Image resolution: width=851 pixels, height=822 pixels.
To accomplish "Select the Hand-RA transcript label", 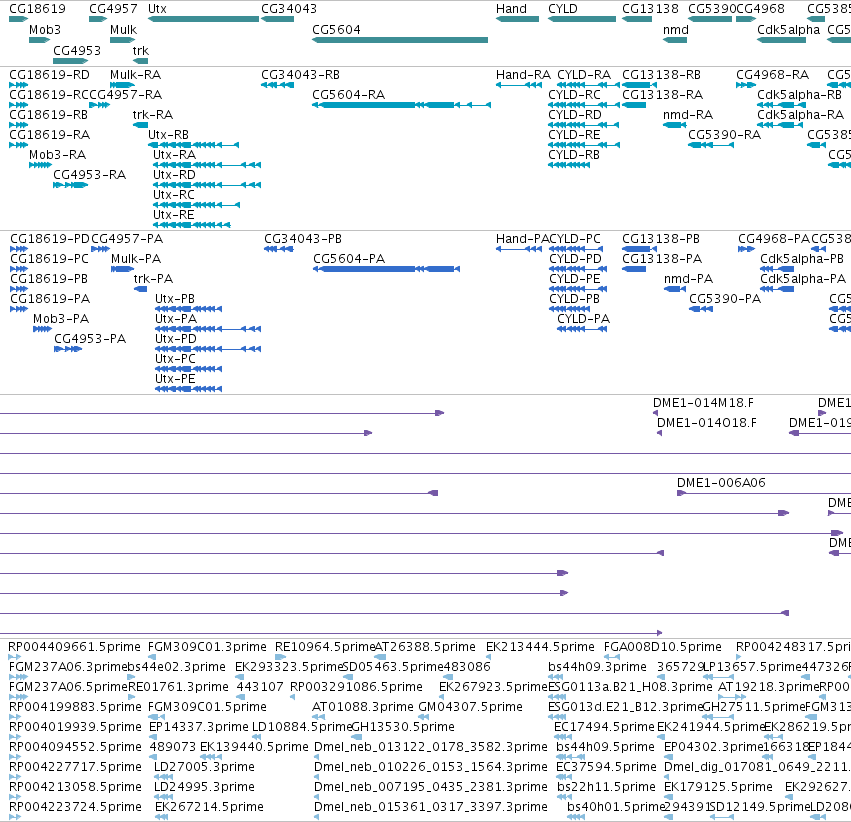I will [x=523, y=75].
